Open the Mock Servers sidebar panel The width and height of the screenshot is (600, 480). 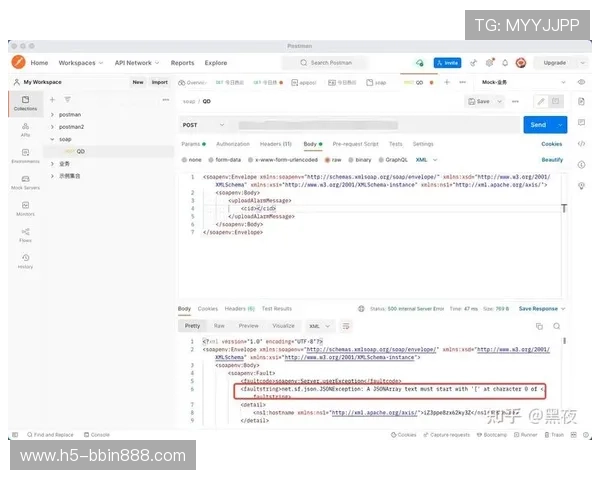click(25, 182)
